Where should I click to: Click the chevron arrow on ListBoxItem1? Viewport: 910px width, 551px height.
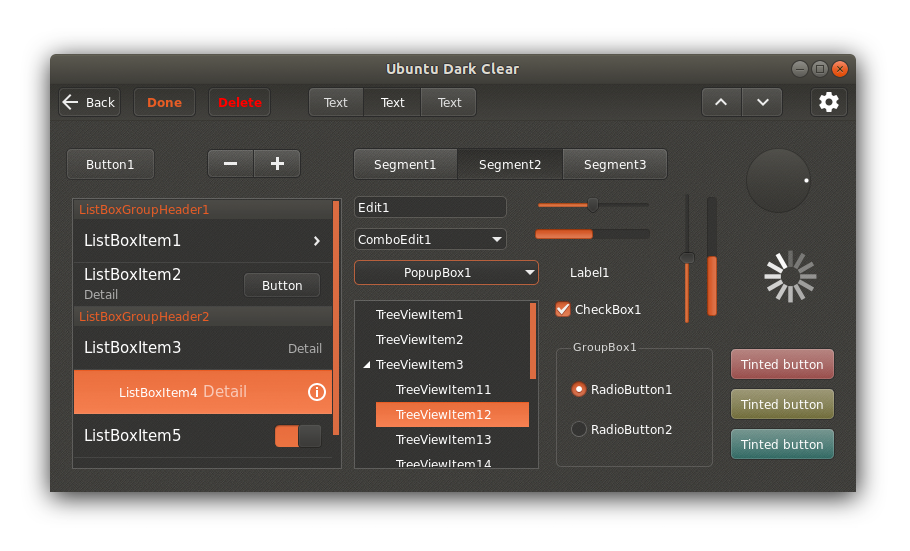(x=317, y=241)
